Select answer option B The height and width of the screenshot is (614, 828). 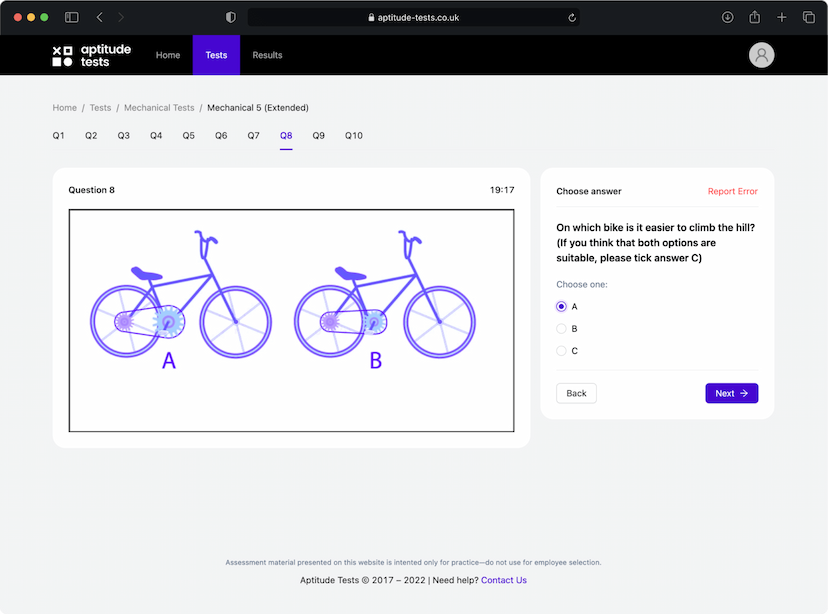coord(561,328)
